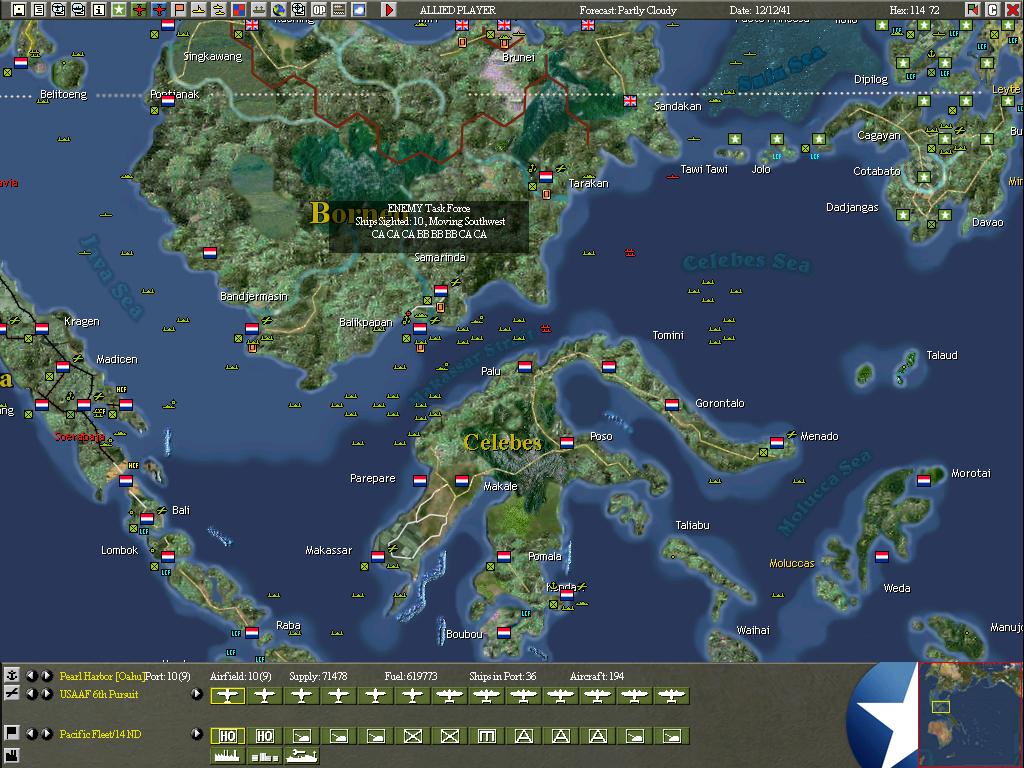Click the red and blue squares icon
Image resolution: width=1024 pixels, height=768 pixels.
pos(239,9)
